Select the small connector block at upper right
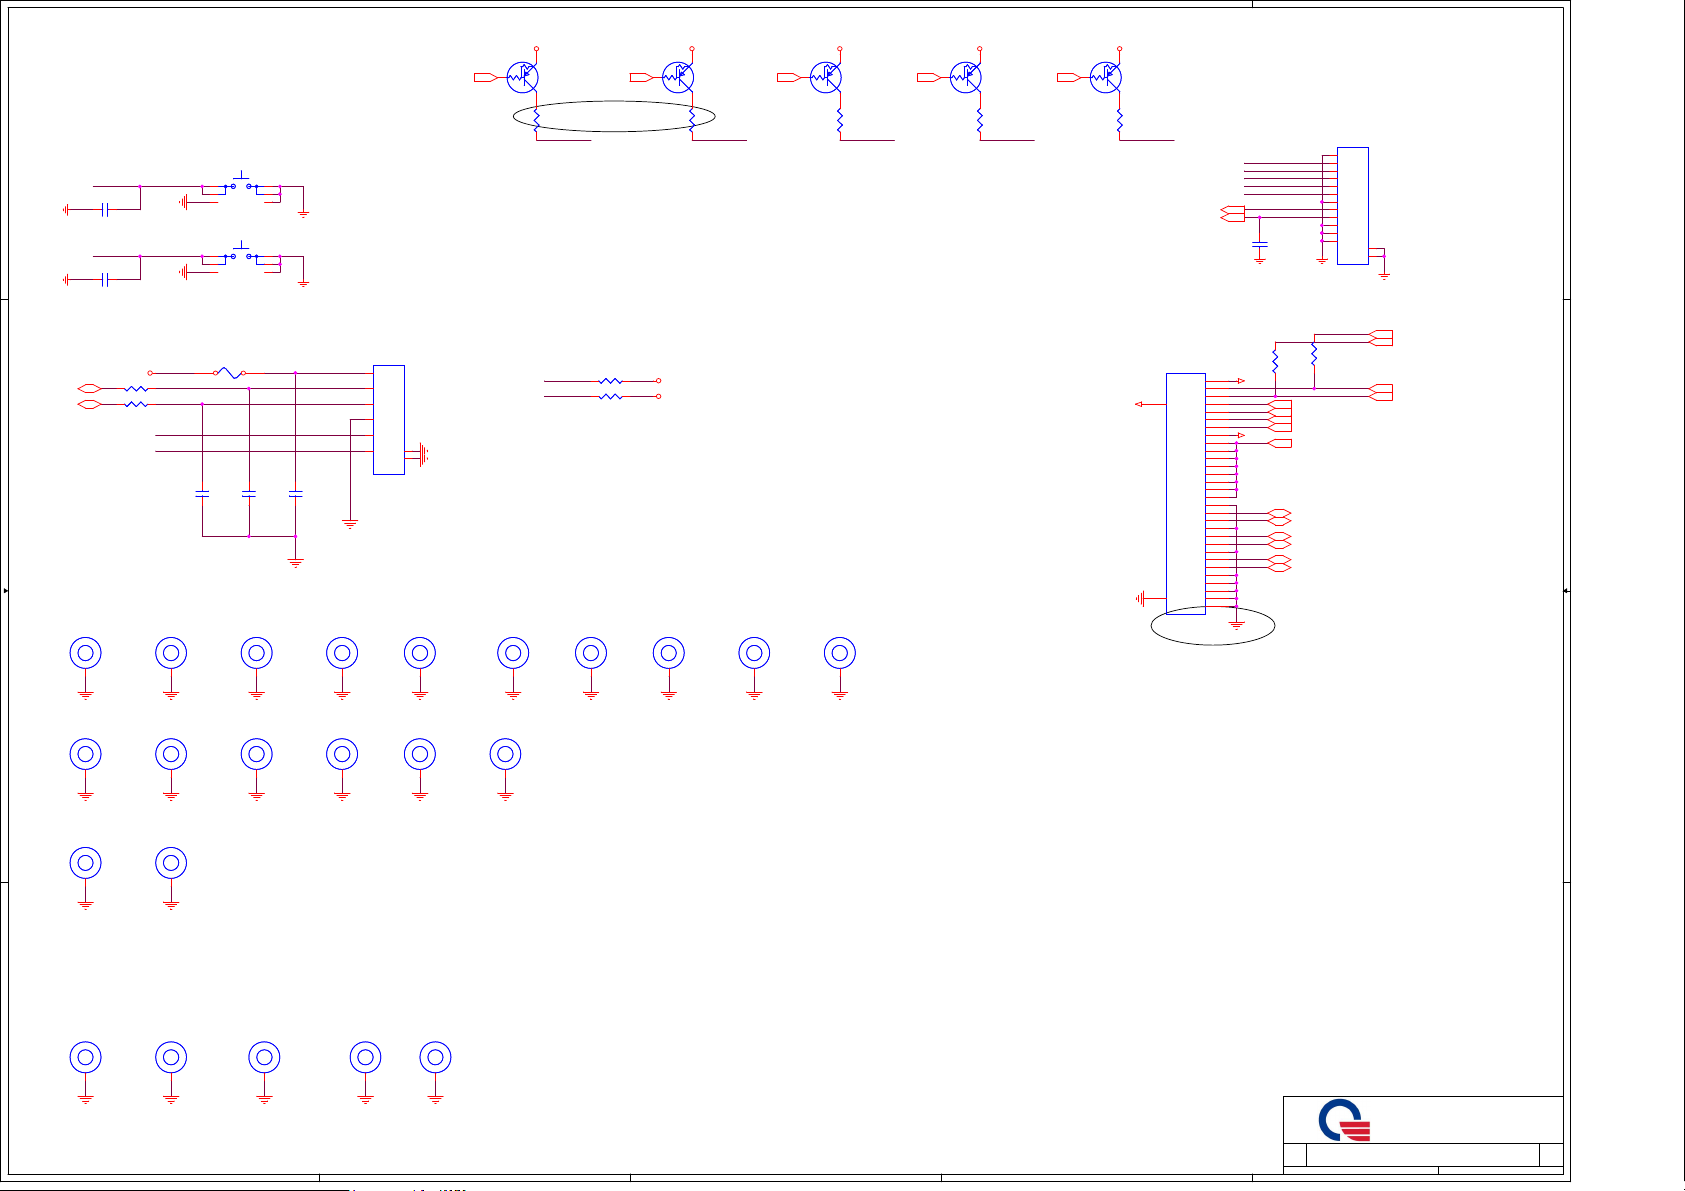1685x1191 pixels. (1352, 206)
